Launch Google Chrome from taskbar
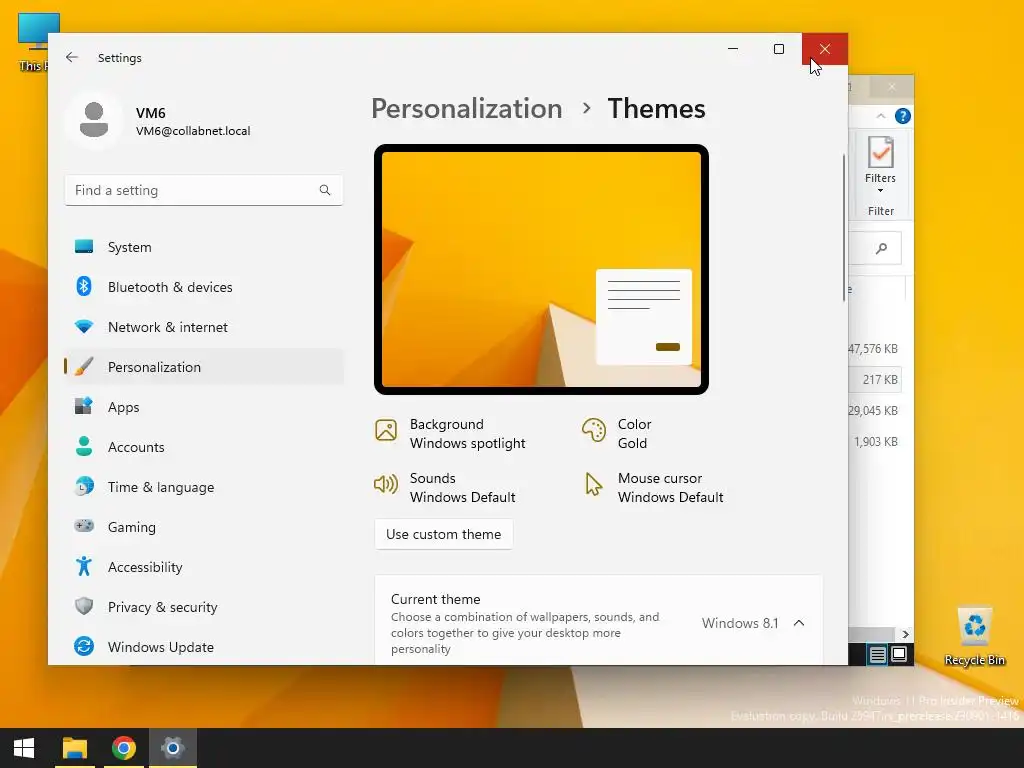Image resolution: width=1024 pixels, height=768 pixels. [x=123, y=748]
